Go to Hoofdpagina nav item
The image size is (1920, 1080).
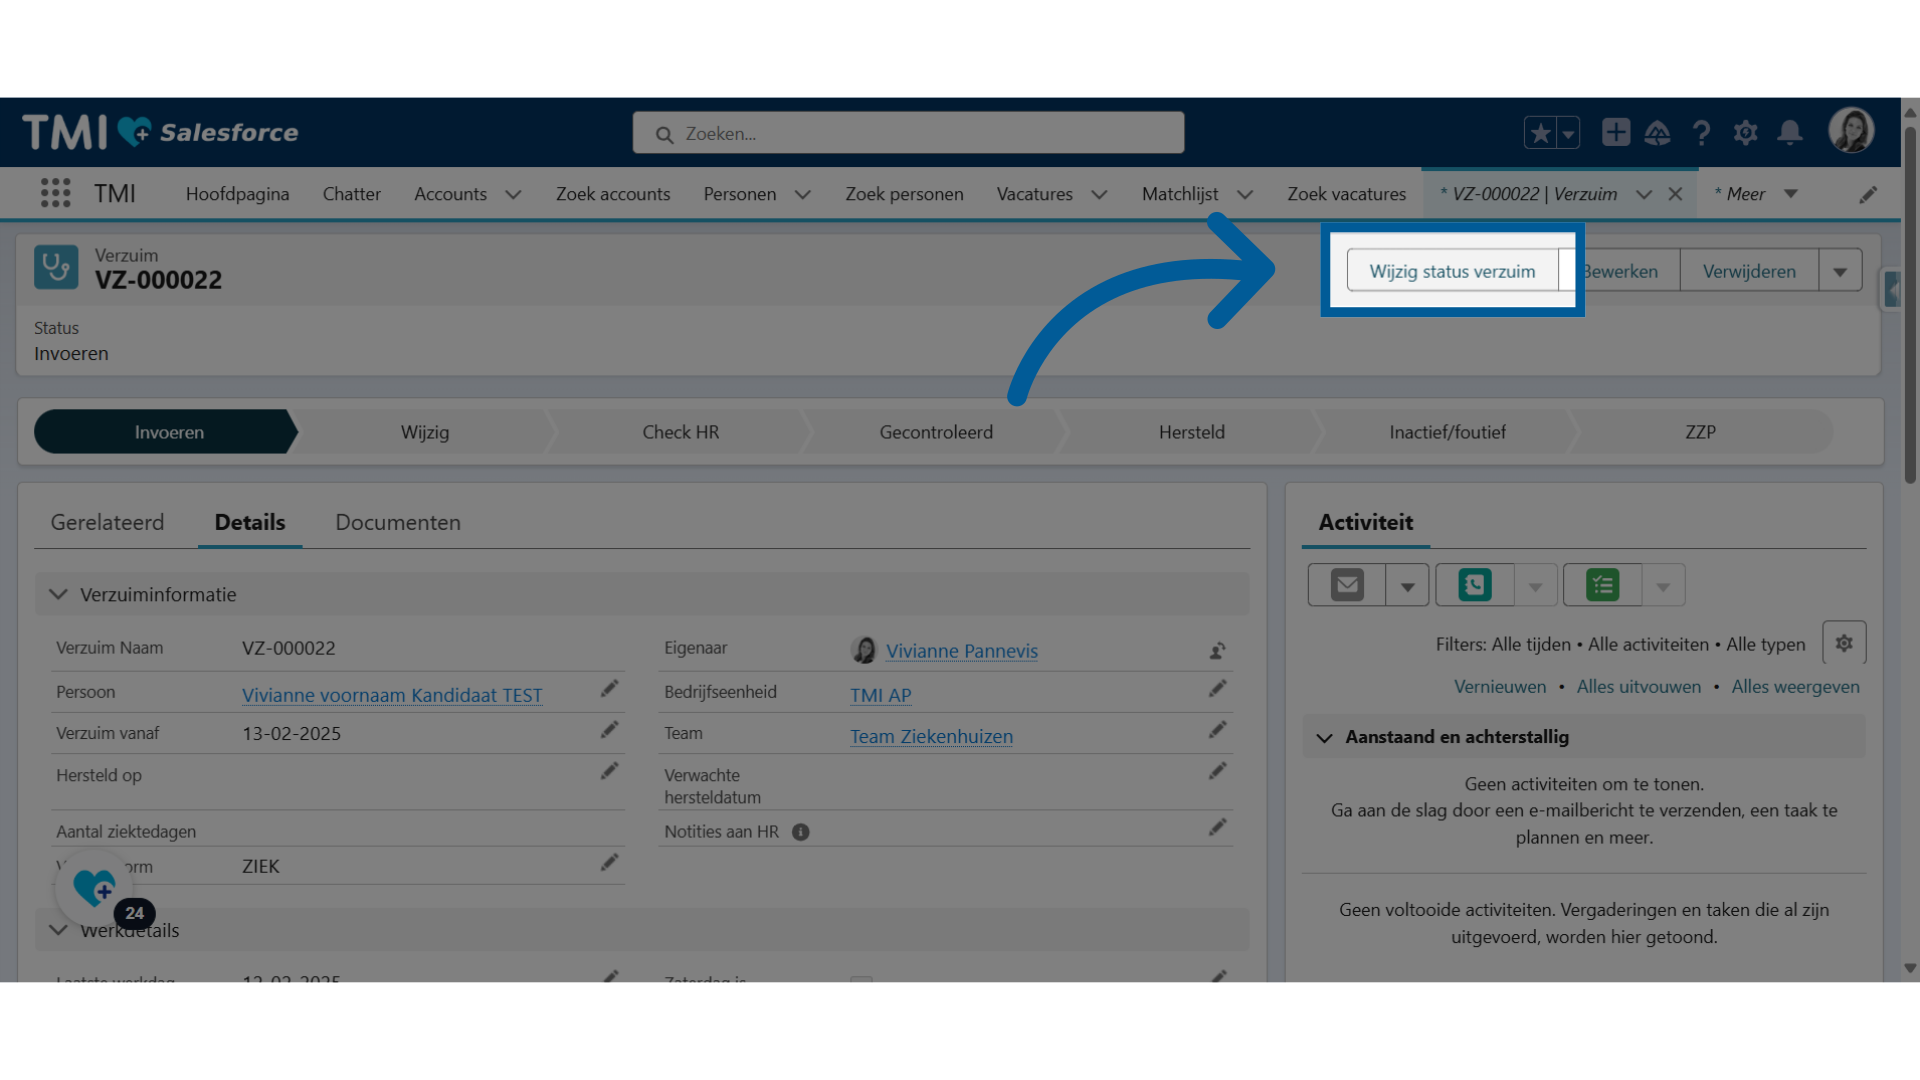click(x=237, y=194)
